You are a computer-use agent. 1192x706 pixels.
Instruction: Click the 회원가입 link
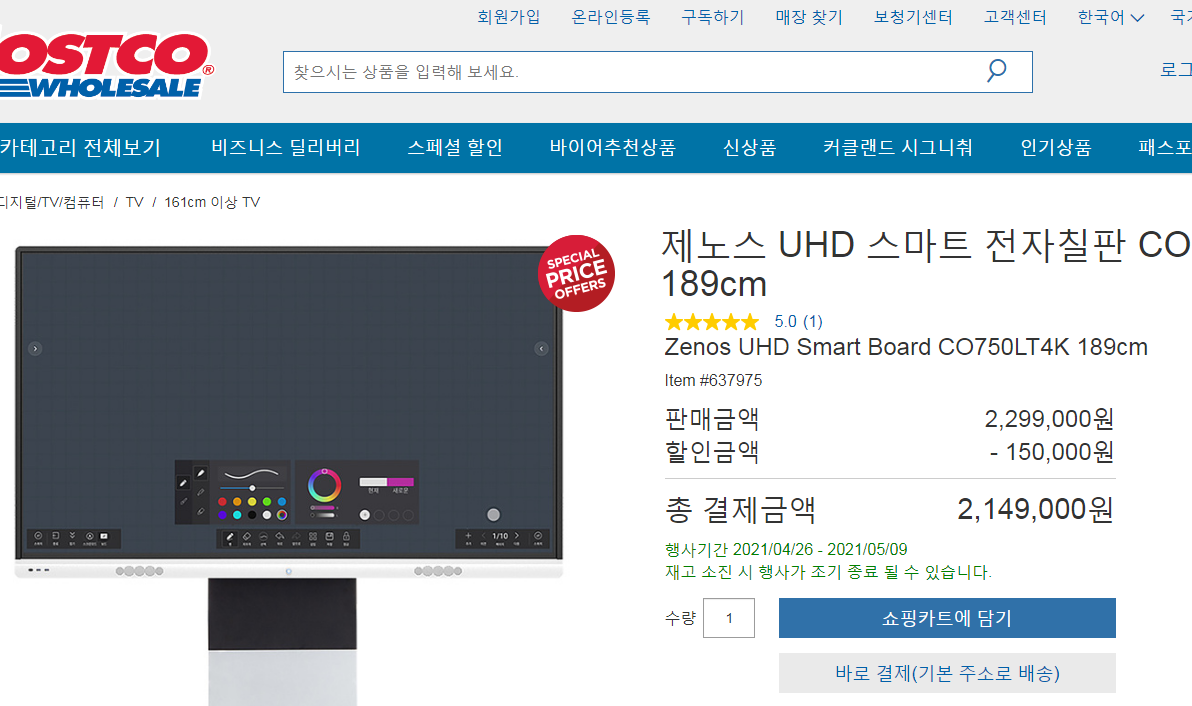point(509,17)
